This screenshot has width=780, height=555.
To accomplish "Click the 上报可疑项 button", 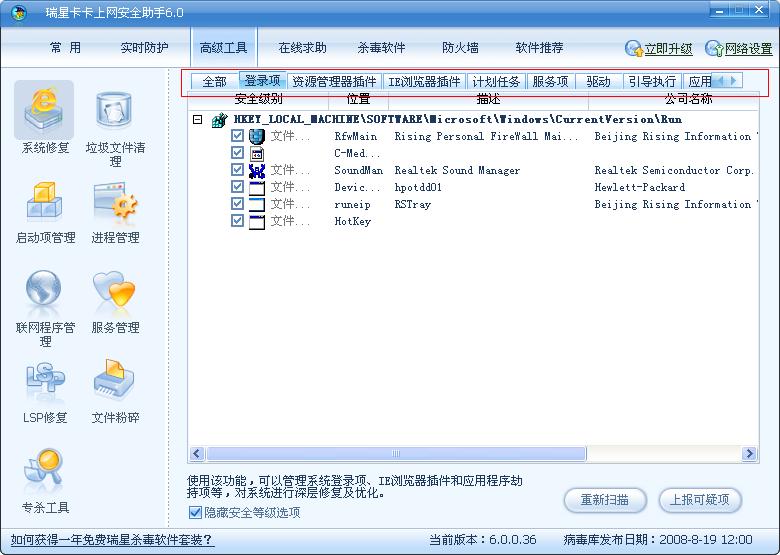I will [700, 500].
